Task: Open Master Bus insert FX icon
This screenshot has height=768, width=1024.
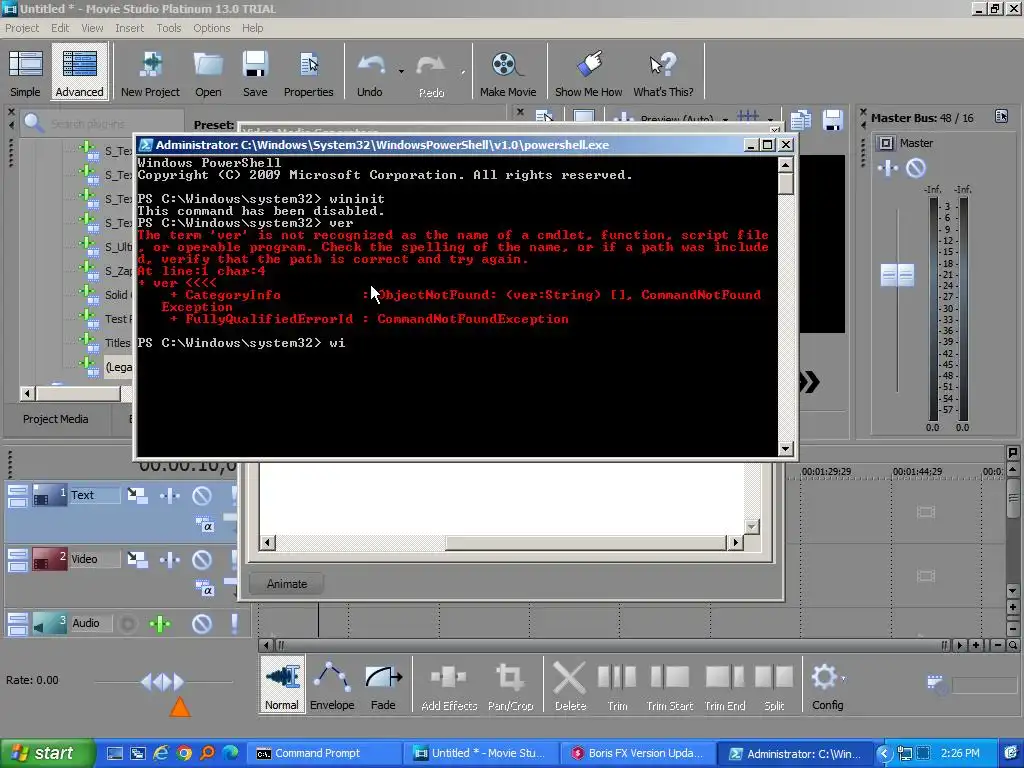Action: click(888, 168)
